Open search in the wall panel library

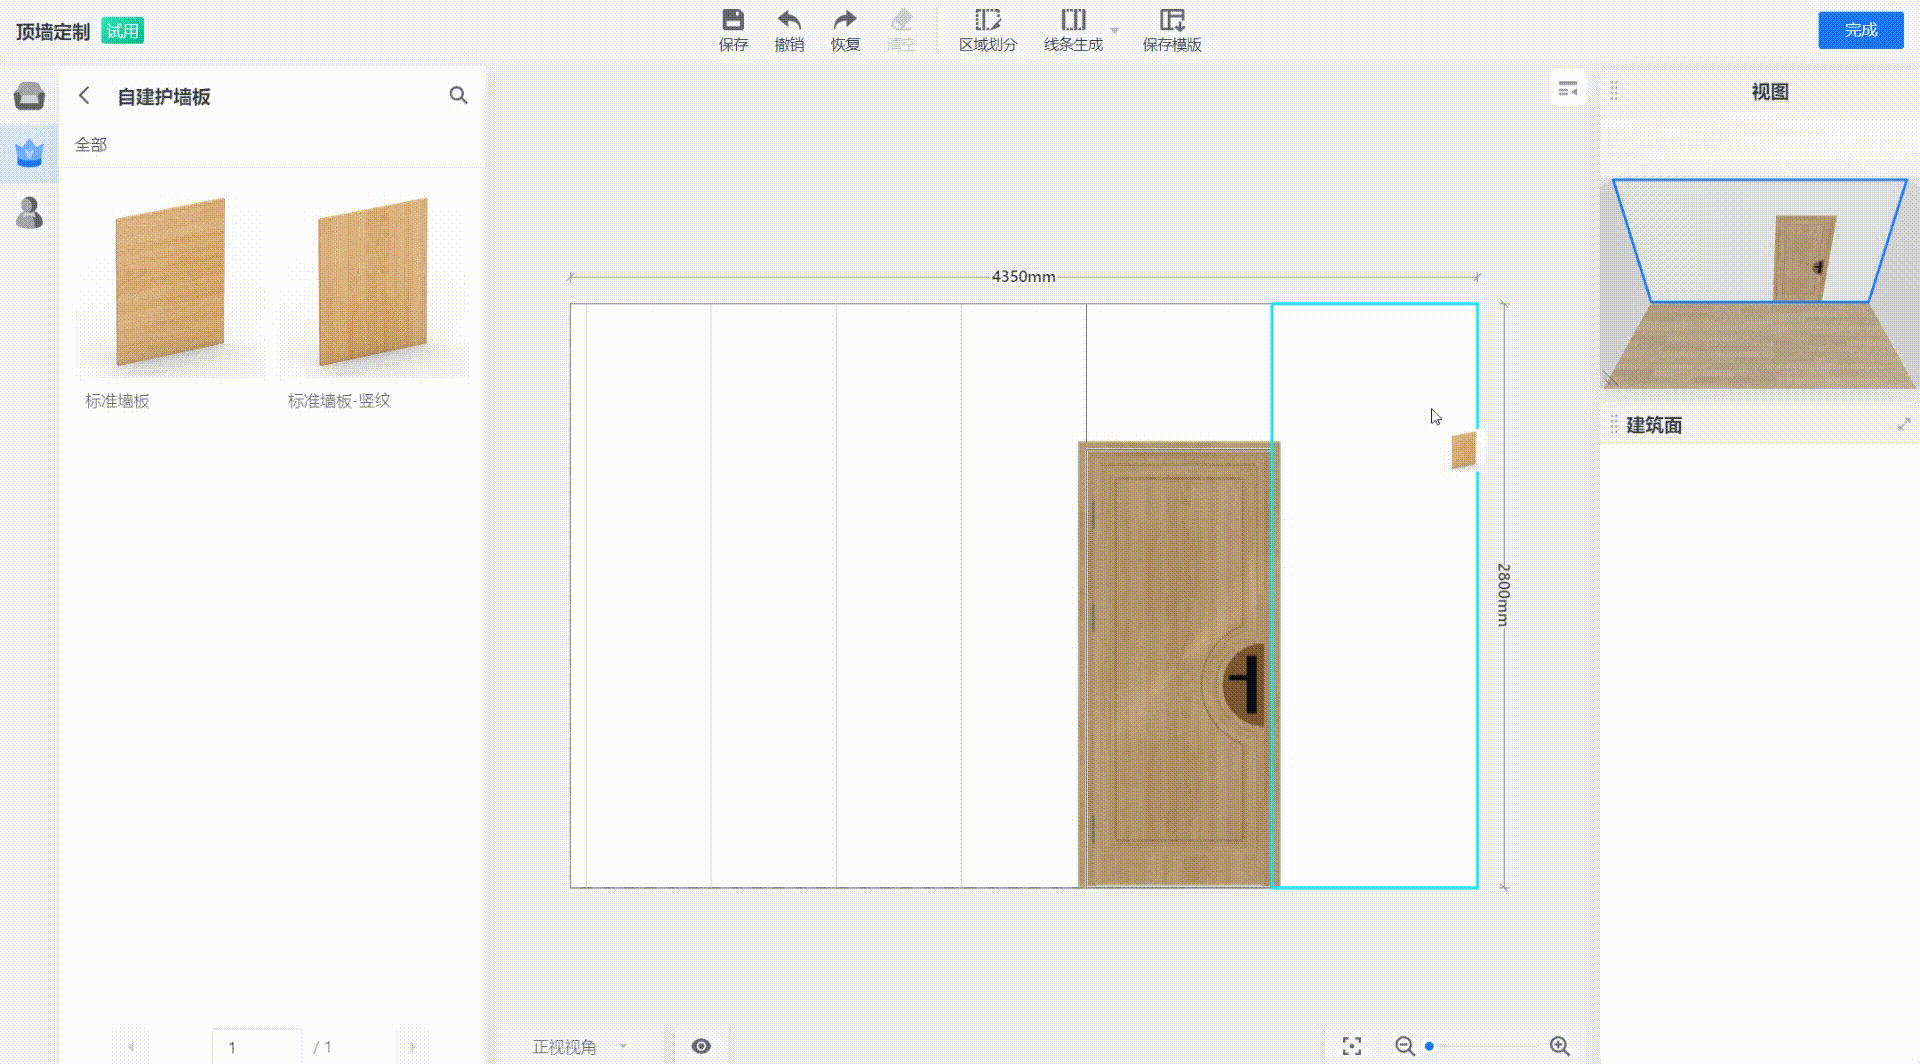click(458, 96)
